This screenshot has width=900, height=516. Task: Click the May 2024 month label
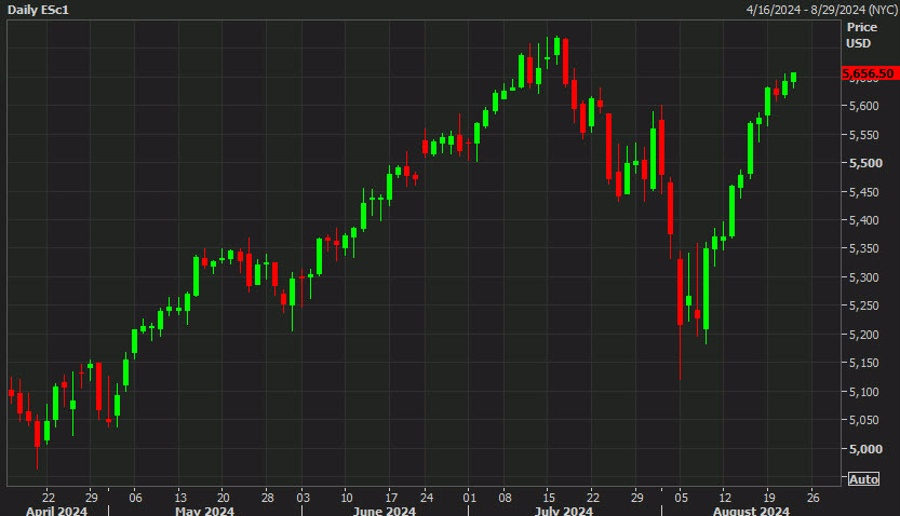pos(204,510)
